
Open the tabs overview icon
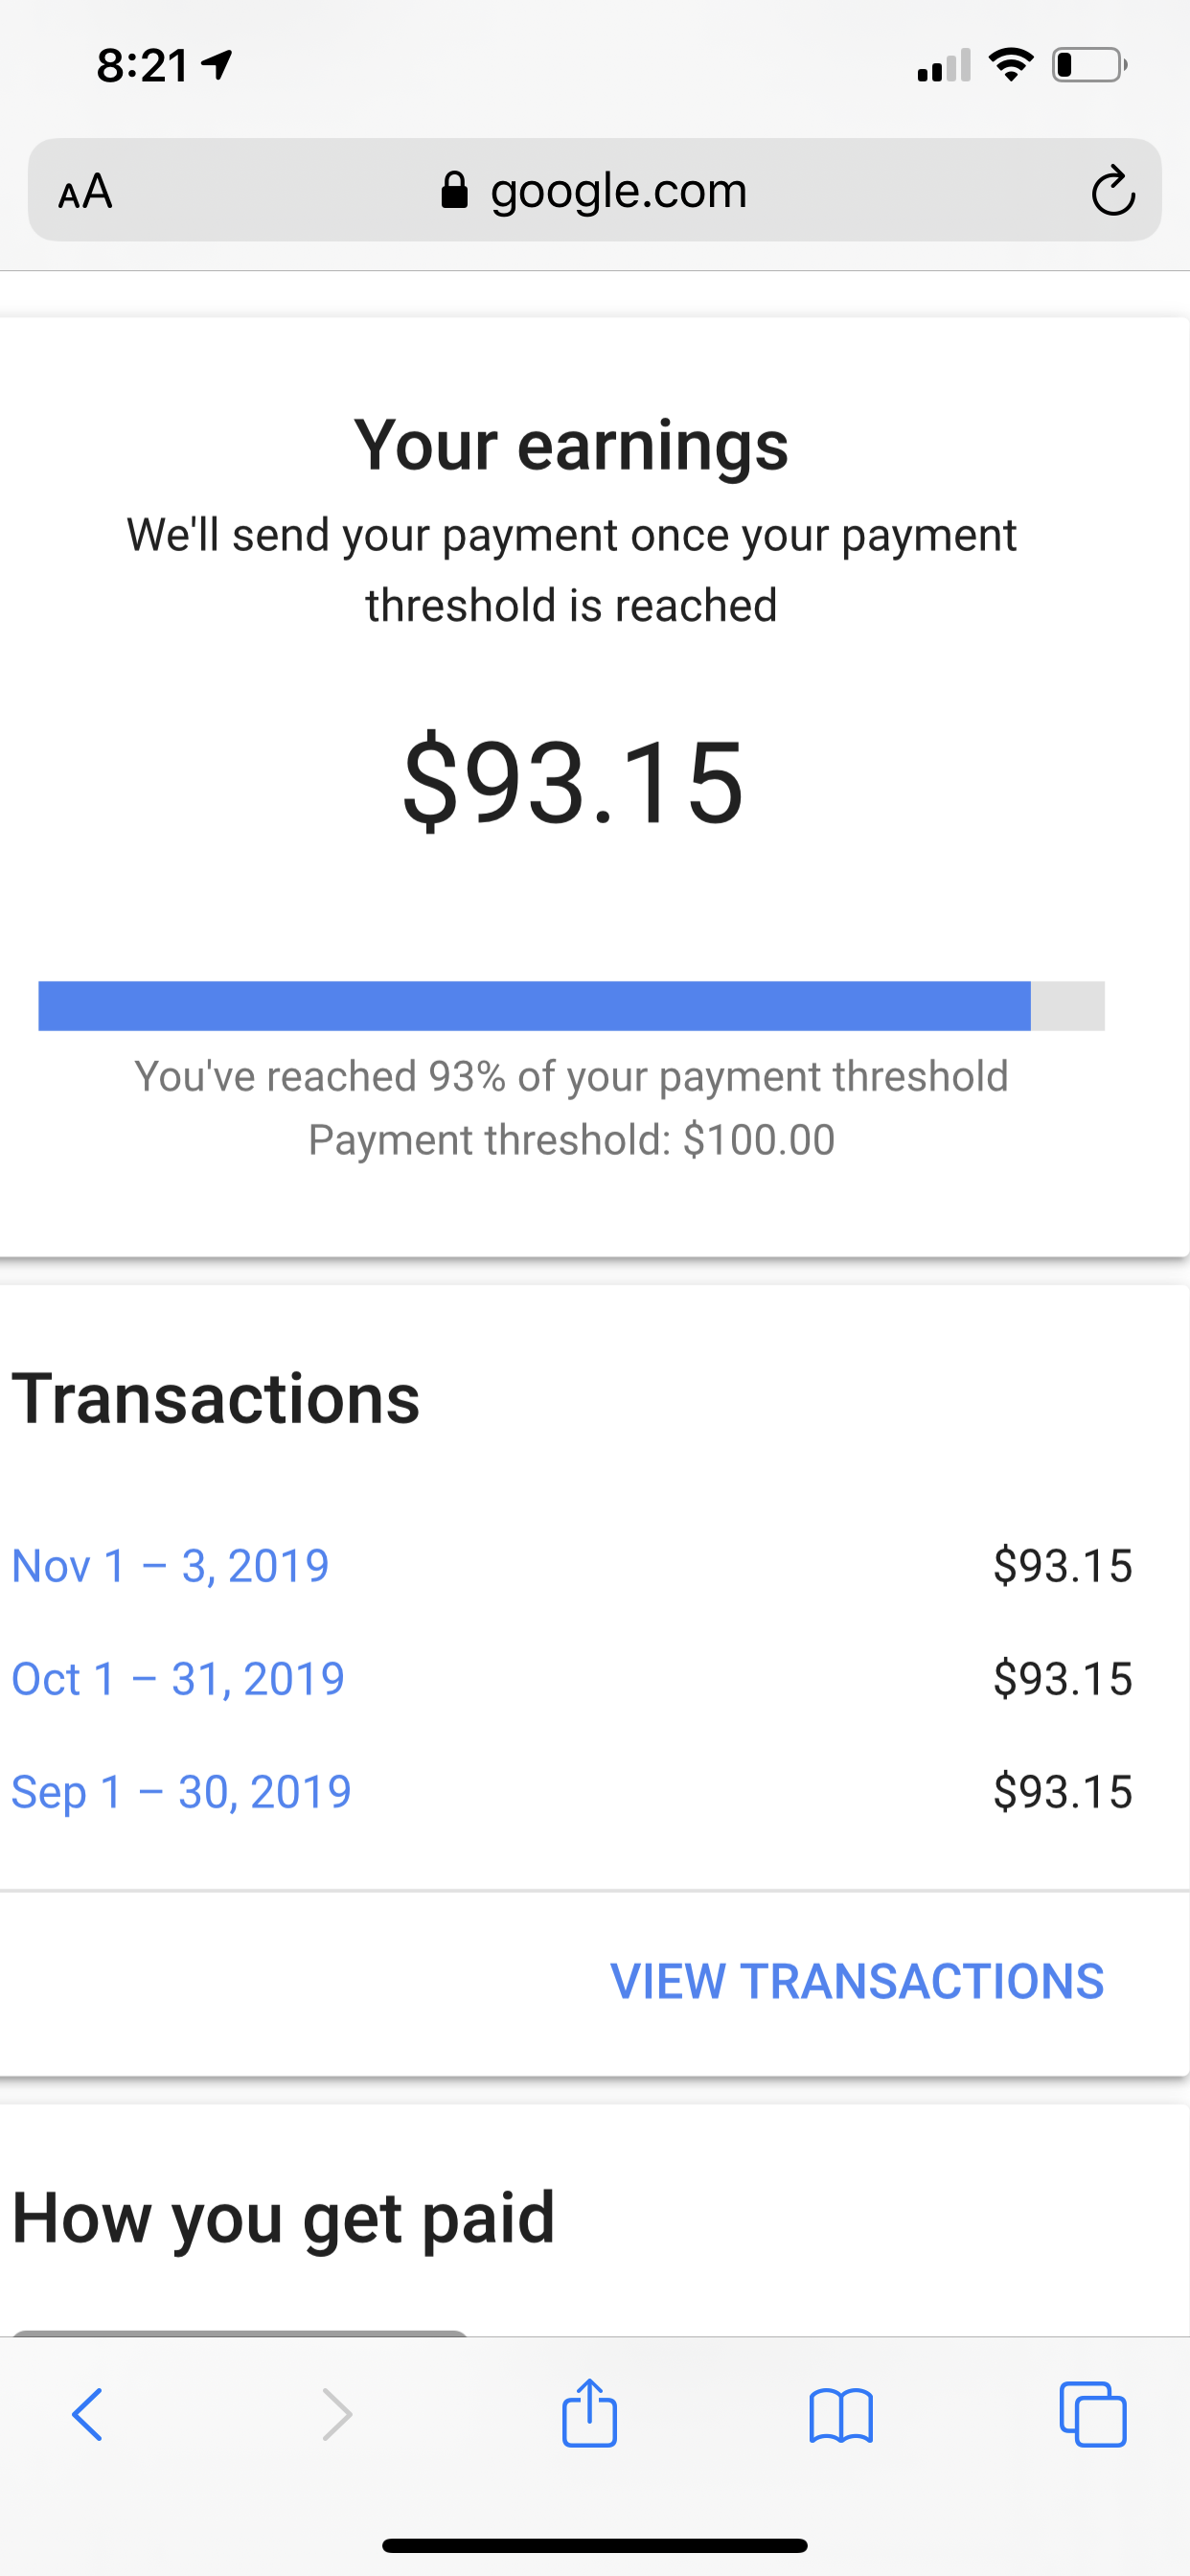pyautogui.click(x=1092, y=2415)
